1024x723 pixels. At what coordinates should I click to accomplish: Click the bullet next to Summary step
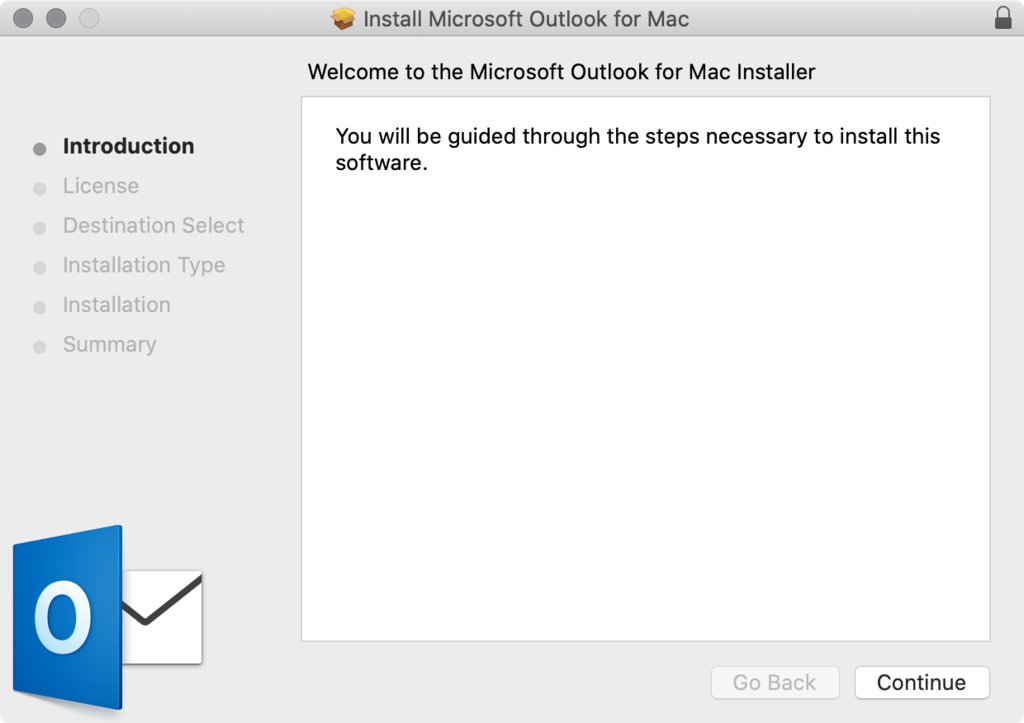(x=38, y=345)
